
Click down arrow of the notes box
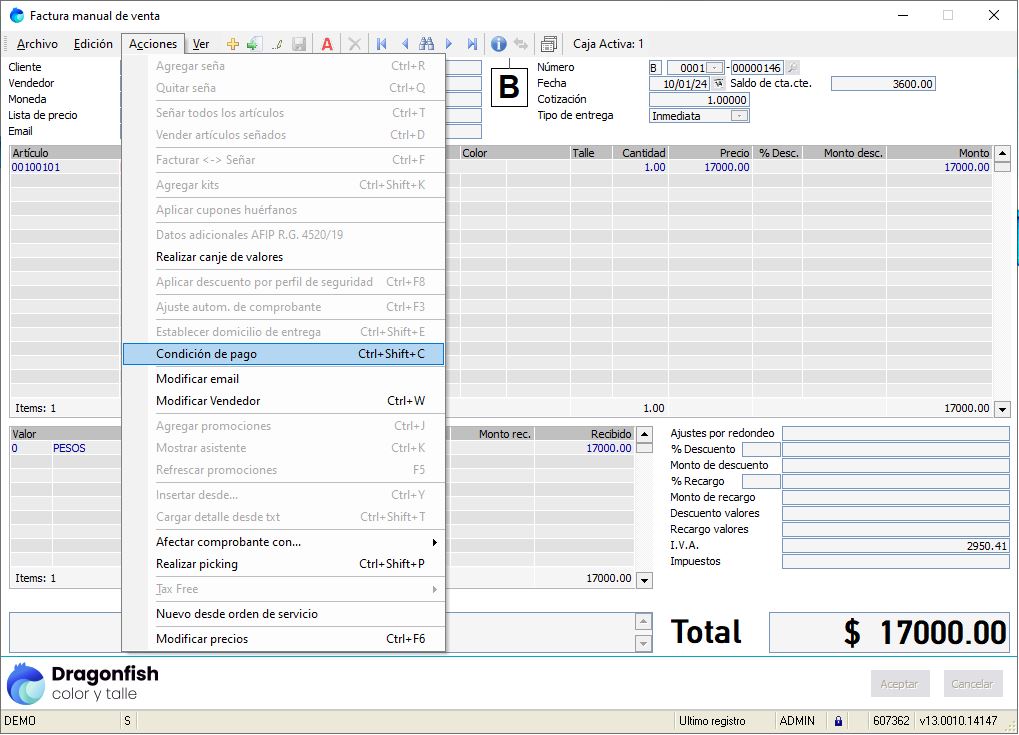click(643, 644)
